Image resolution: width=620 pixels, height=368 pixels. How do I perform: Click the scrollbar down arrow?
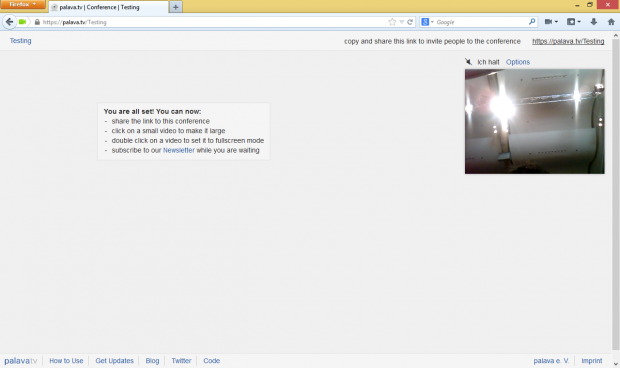tap(616, 364)
